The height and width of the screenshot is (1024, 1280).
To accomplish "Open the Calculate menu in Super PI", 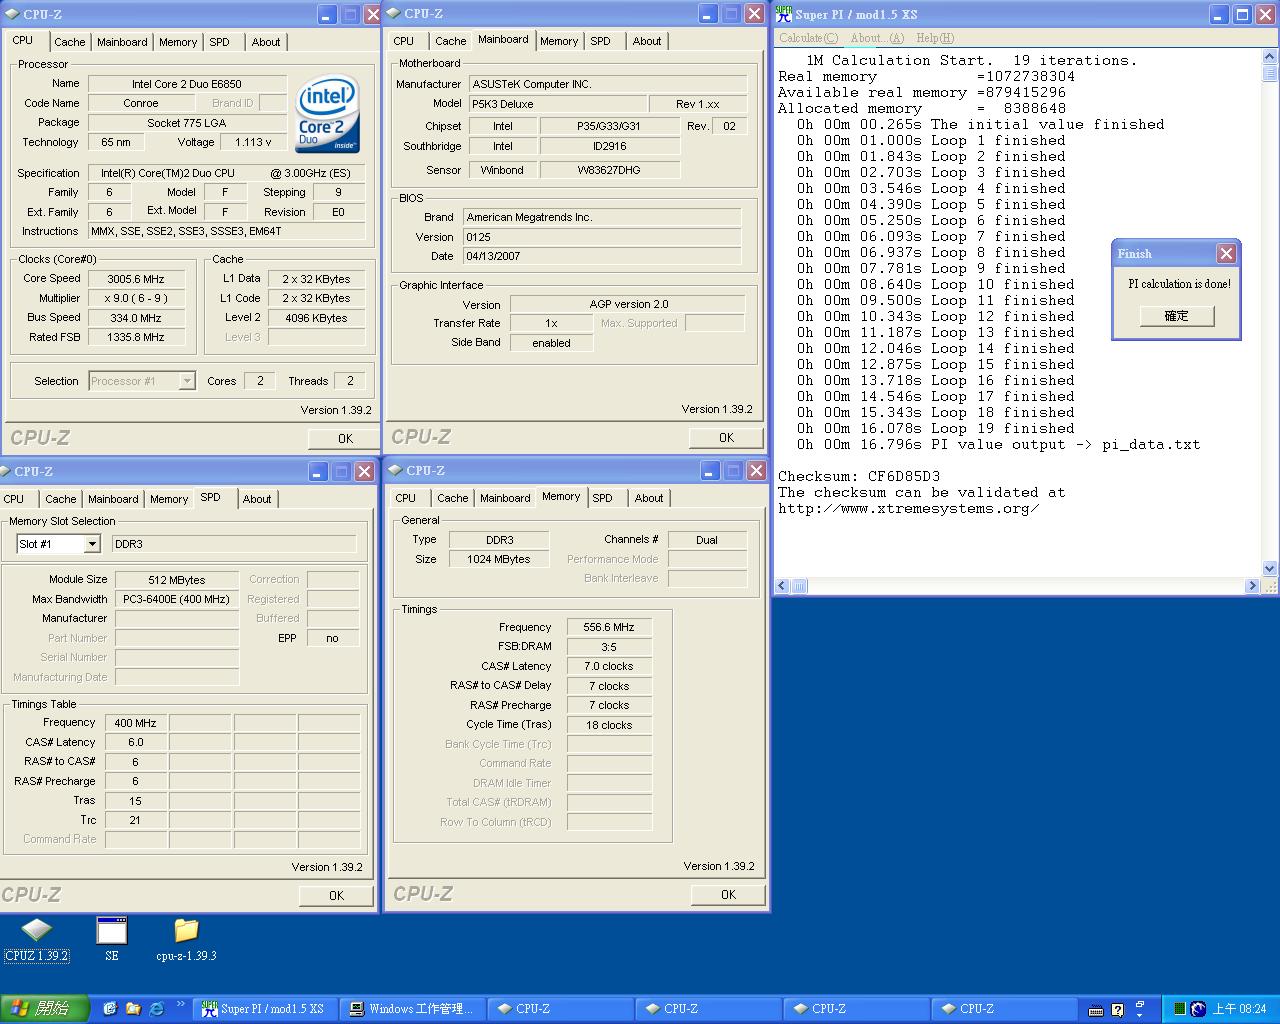I will point(809,38).
